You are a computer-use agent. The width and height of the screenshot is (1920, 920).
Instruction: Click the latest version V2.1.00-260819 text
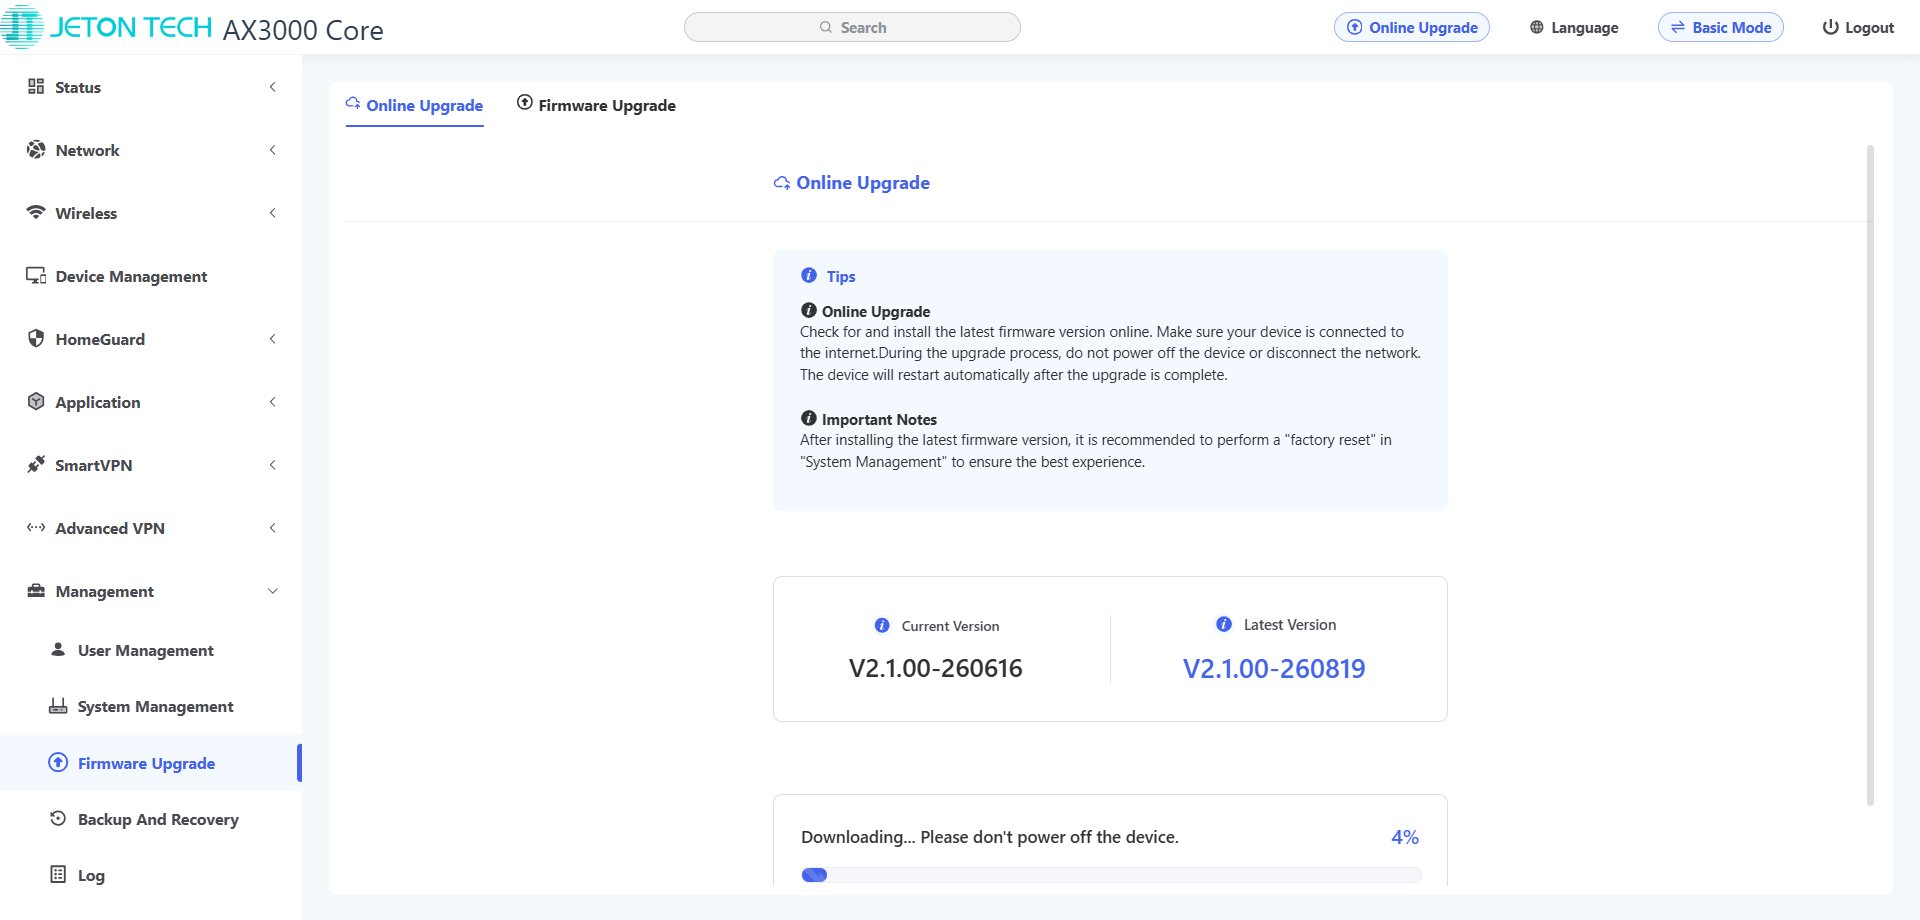(1274, 668)
